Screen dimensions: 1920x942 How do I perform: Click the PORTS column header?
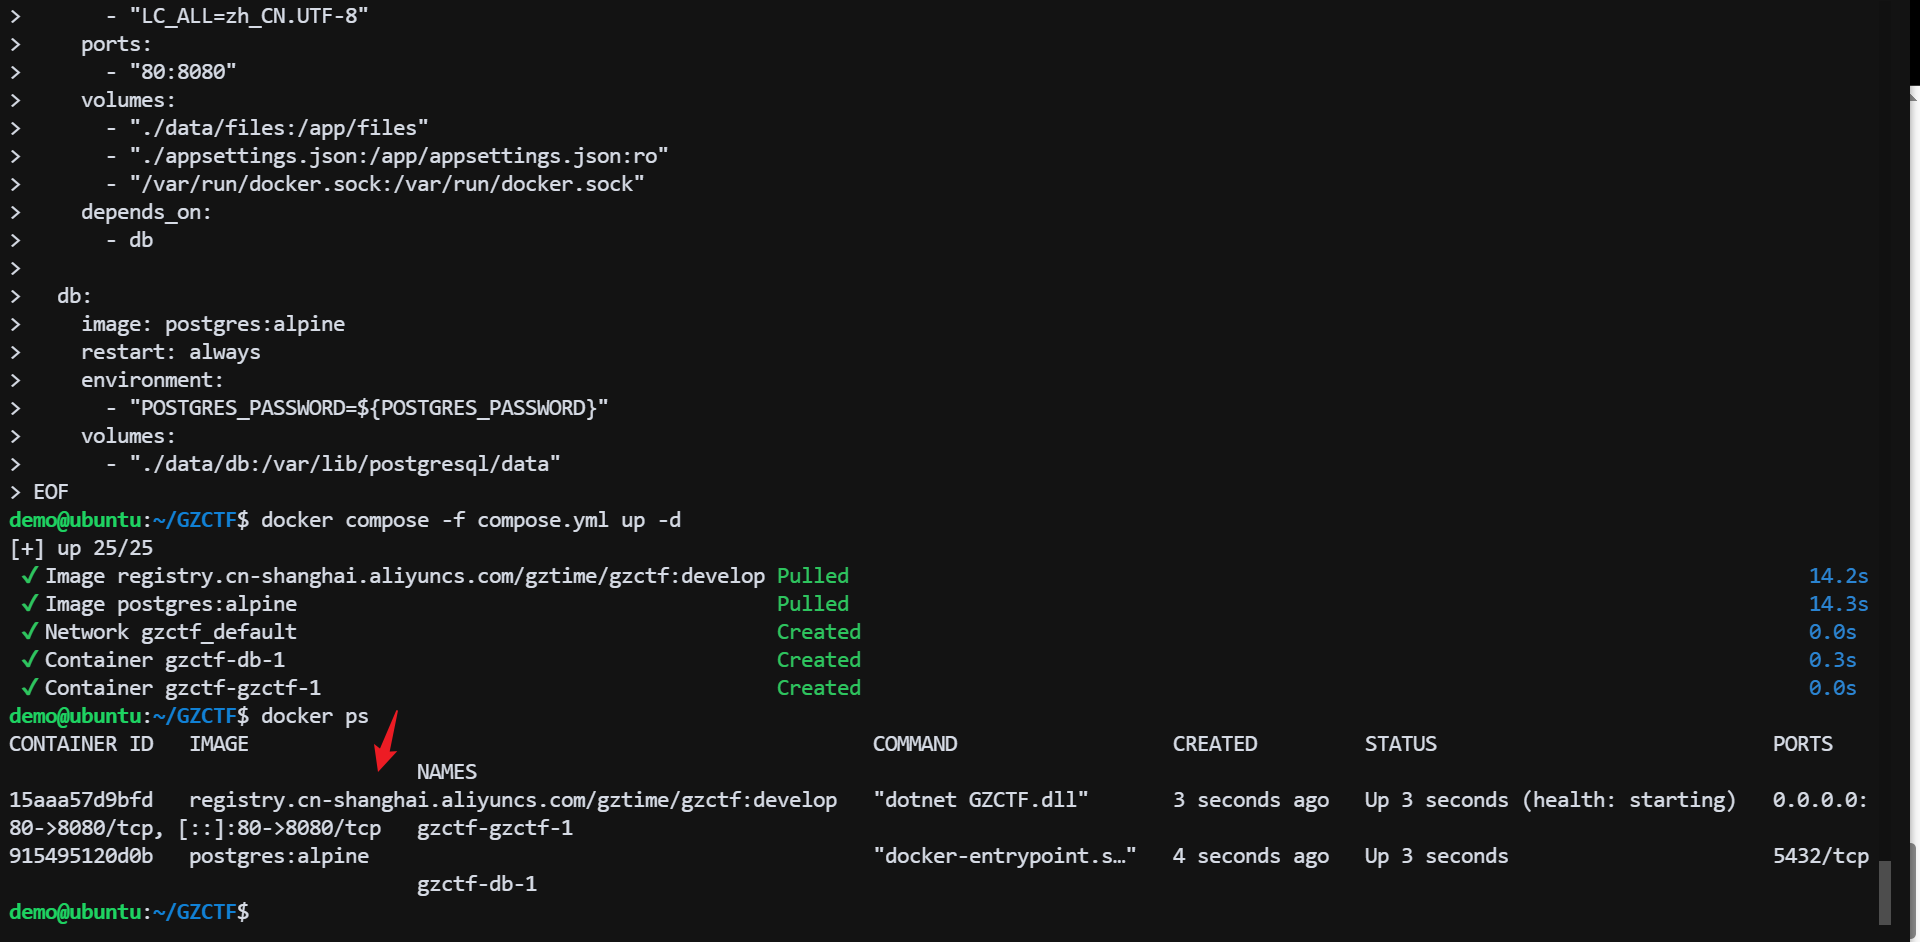1802,744
